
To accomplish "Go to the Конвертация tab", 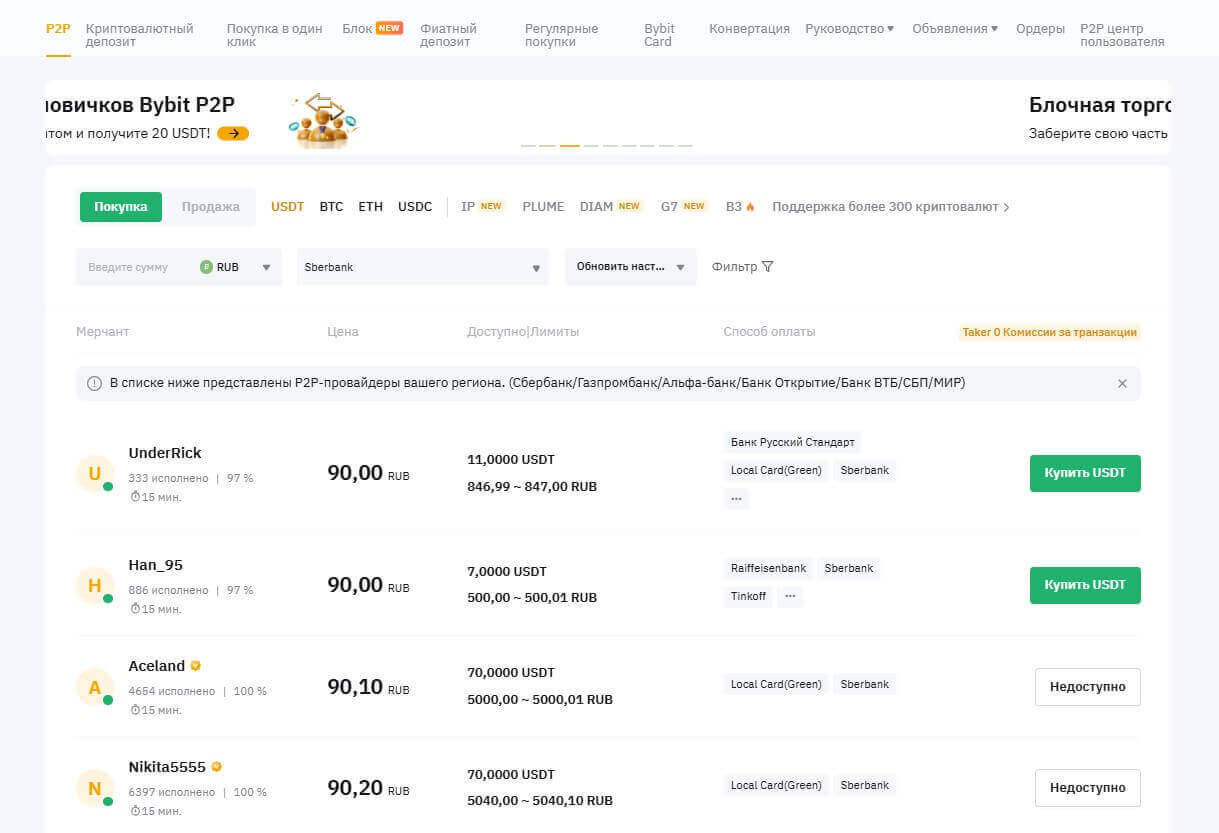I will pyautogui.click(x=749, y=29).
